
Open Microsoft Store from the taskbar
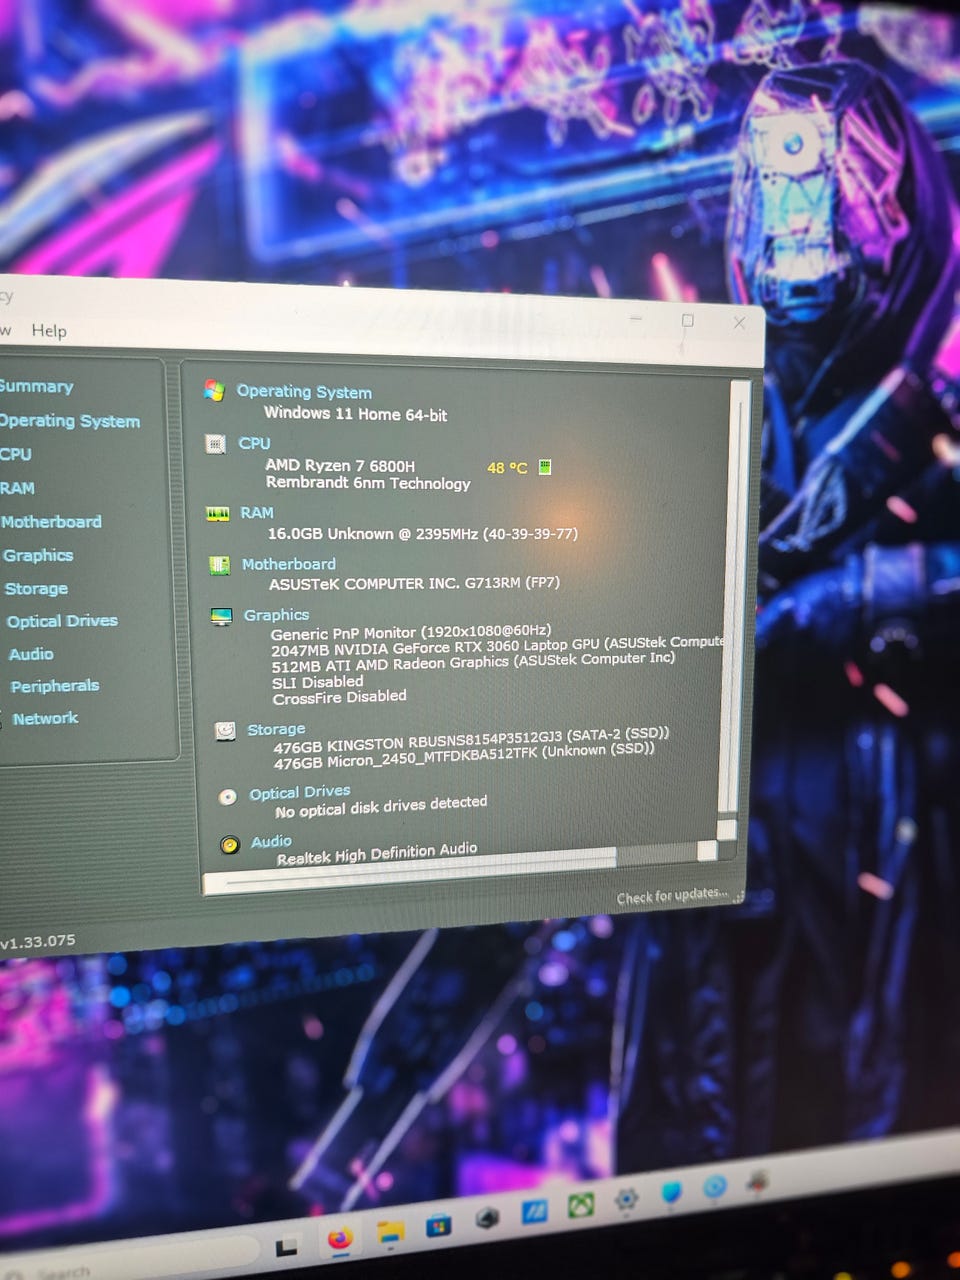438,1225
